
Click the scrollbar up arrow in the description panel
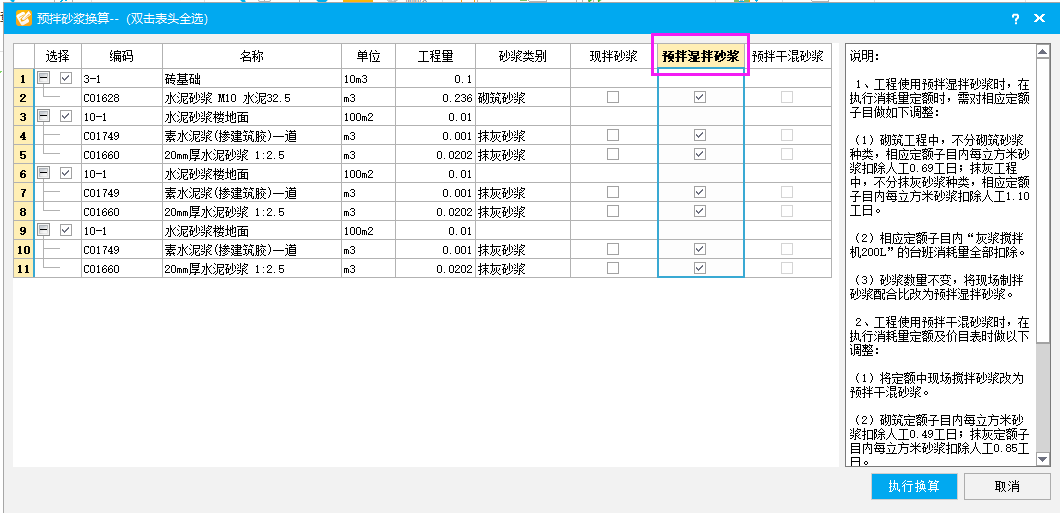pyautogui.click(x=1042, y=52)
